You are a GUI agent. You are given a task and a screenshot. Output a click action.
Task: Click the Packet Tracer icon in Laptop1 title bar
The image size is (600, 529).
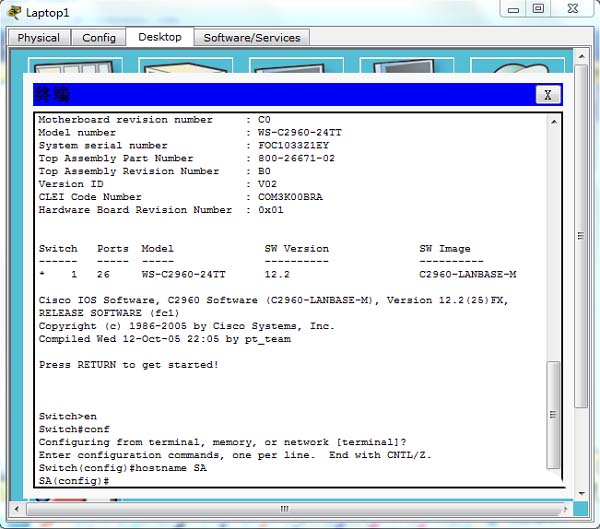pyautogui.click(x=15, y=12)
